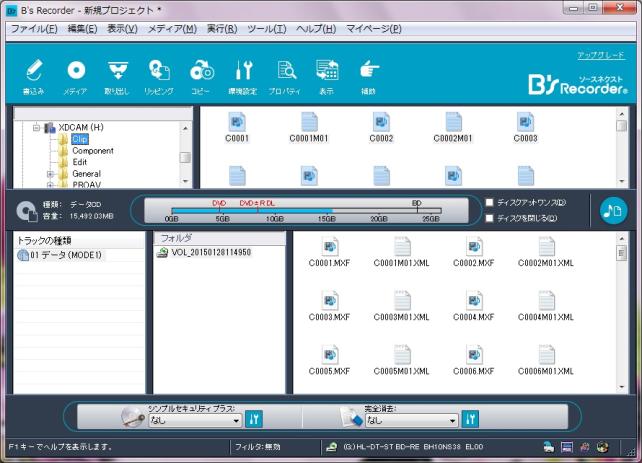
Task: Select the Clip folder in tree
Action: click(79, 139)
